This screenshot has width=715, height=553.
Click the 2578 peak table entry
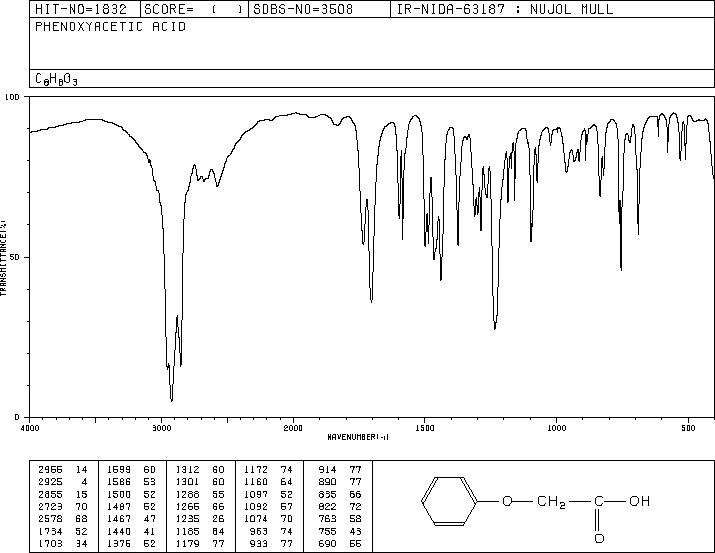tap(62, 519)
